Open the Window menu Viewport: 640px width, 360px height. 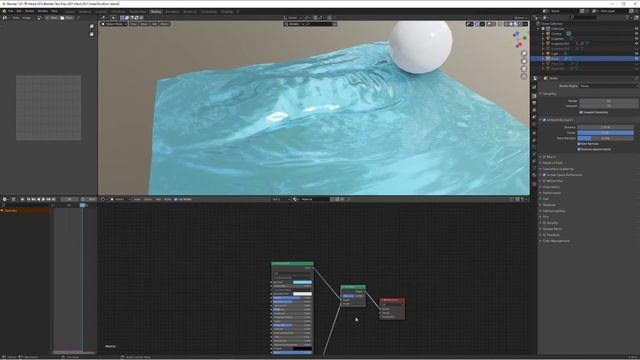(42, 11)
